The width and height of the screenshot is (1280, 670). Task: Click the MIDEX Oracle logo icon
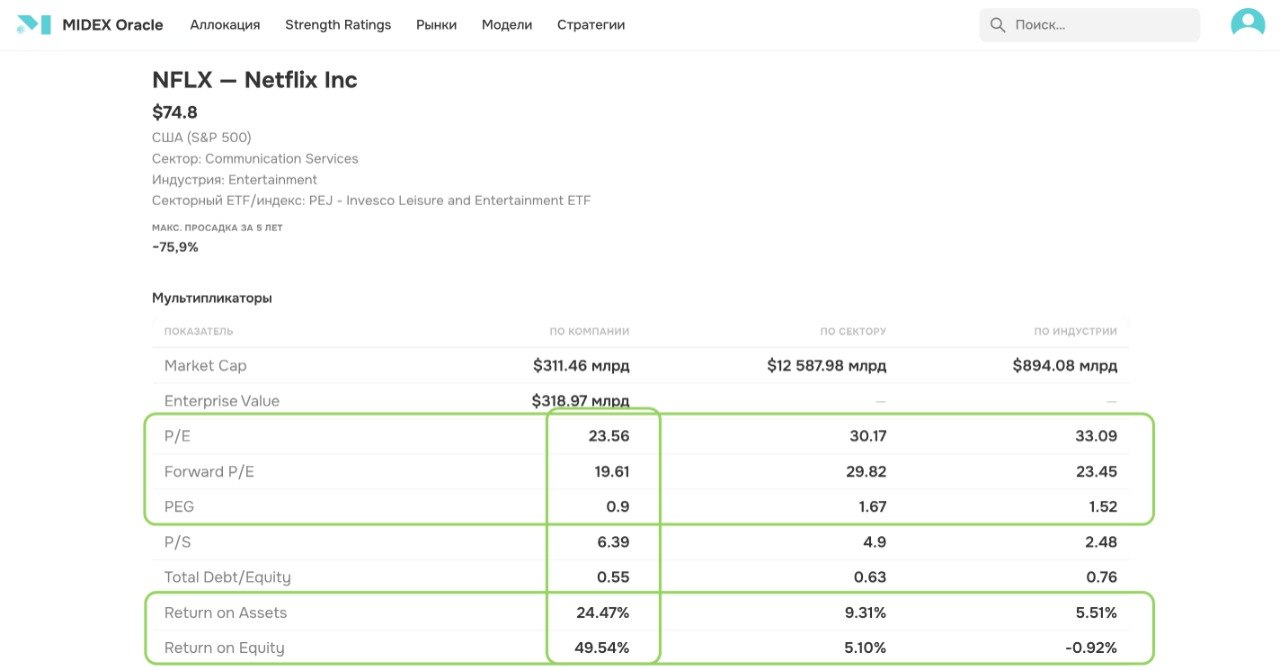(34, 25)
